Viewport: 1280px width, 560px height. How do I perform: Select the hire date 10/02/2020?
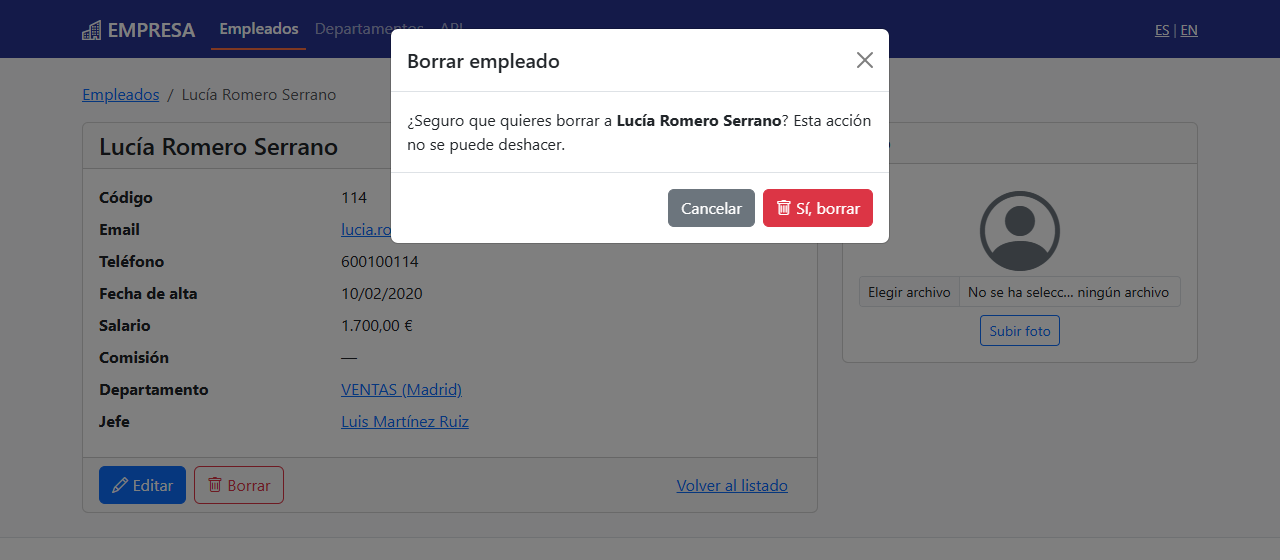(382, 294)
